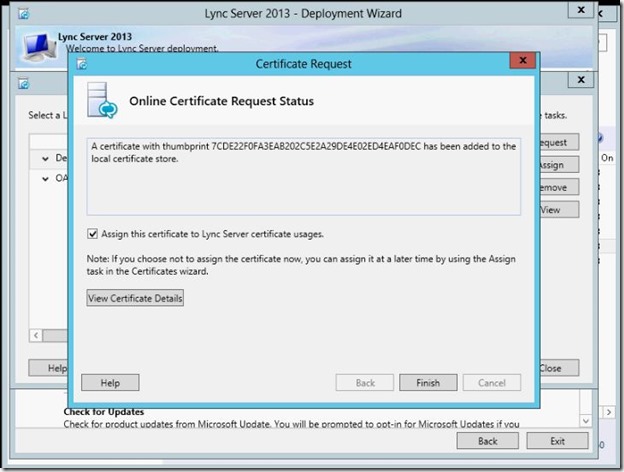Click the certificate thumbprint message text
This screenshot has height=472, width=624.
(x=303, y=152)
